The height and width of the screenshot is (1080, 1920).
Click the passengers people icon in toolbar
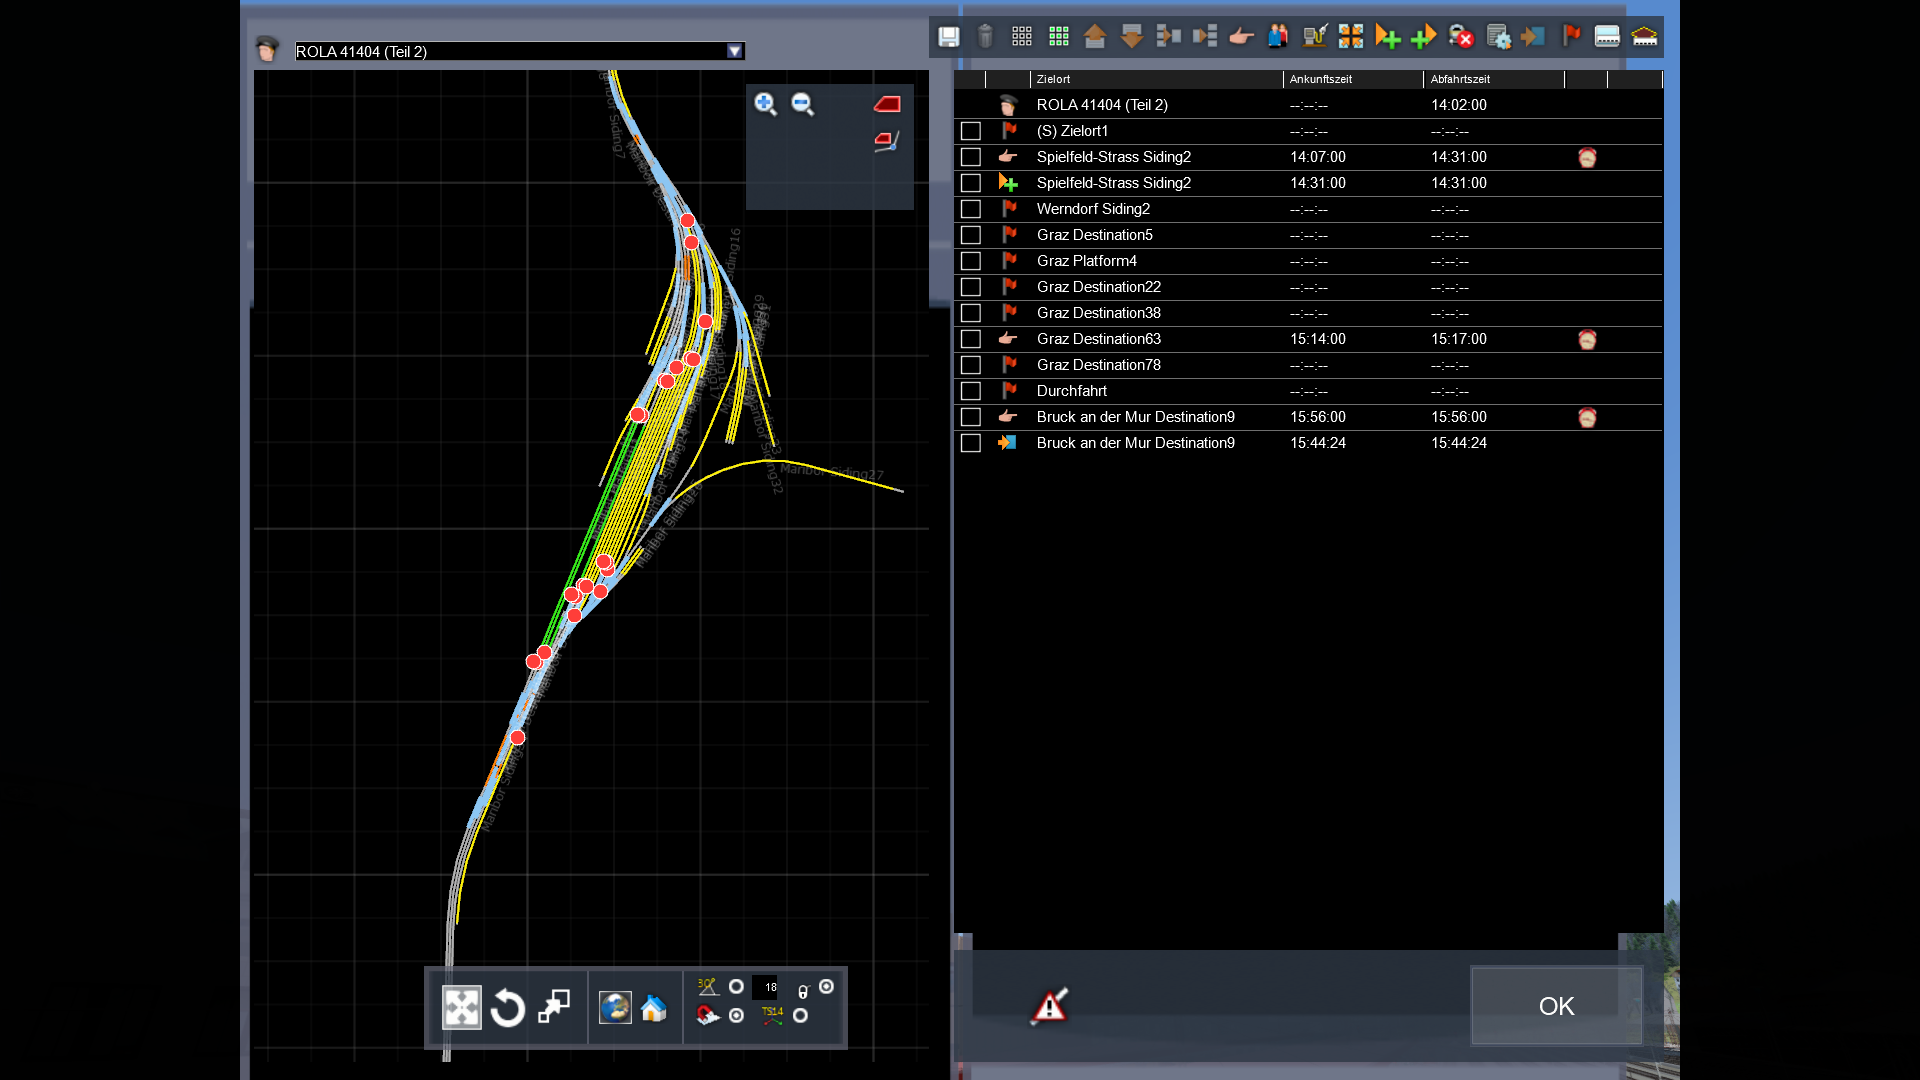pyautogui.click(x=1278, y=37)
